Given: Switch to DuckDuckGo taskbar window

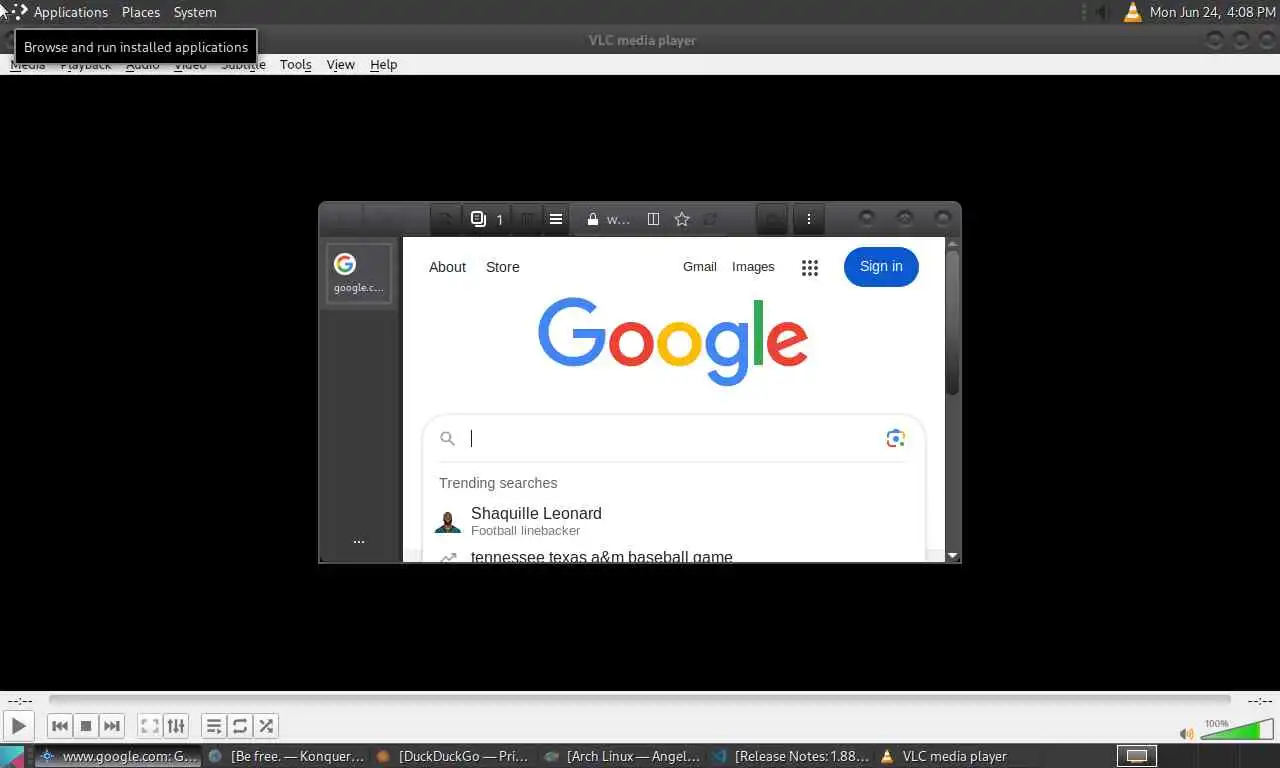Looking at the screenshot, I should (x=455, y=756).
